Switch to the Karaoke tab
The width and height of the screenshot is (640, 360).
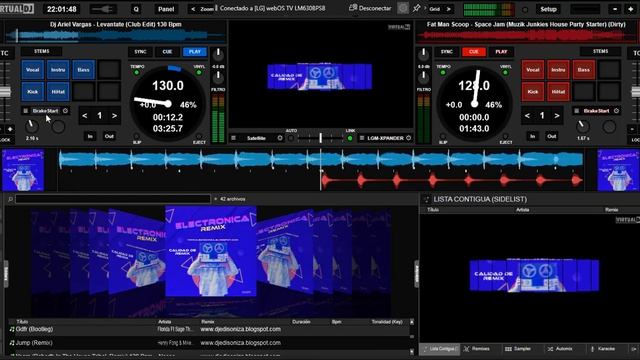pyautogui.click(x=602, y=349)
